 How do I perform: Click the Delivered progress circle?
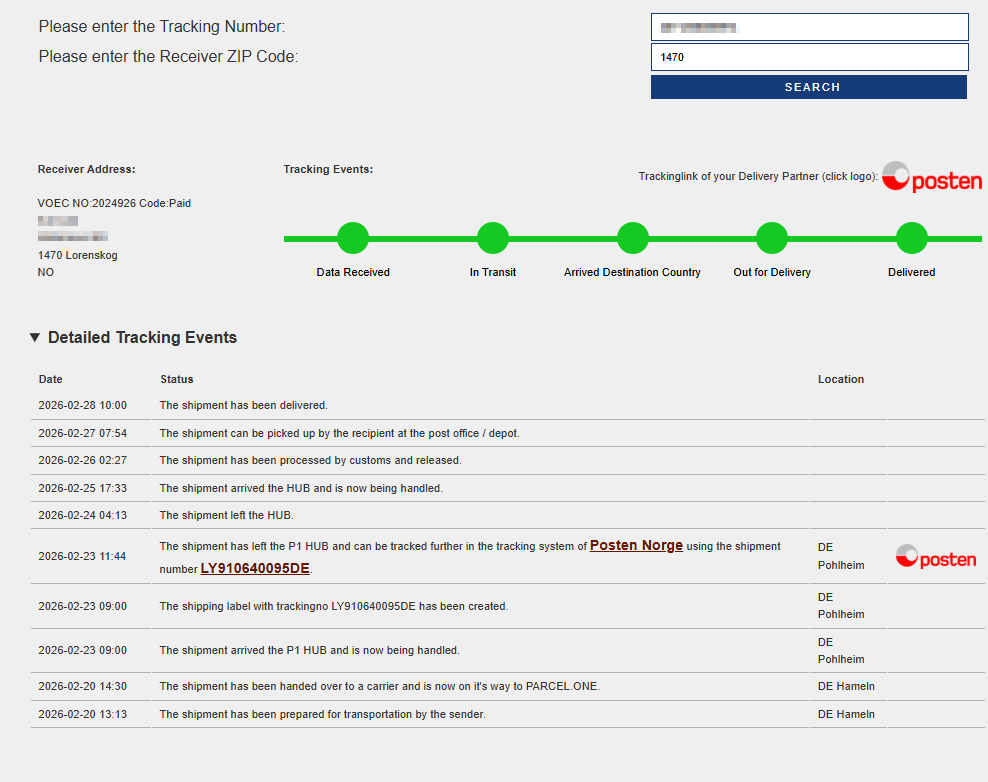(911, 238)
